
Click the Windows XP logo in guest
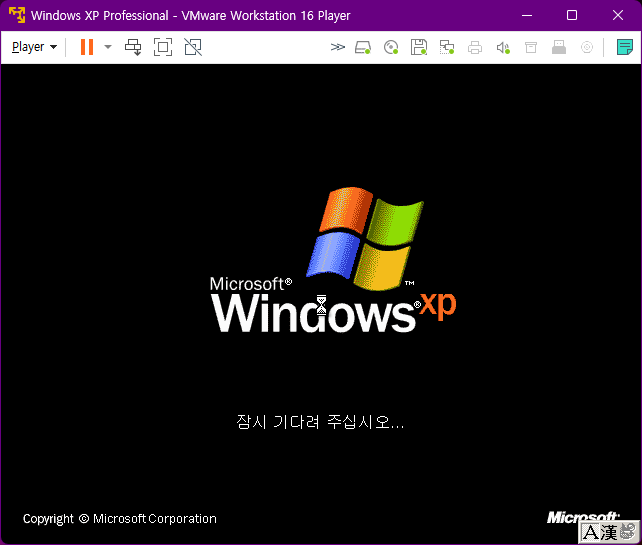tap(332, 260)
